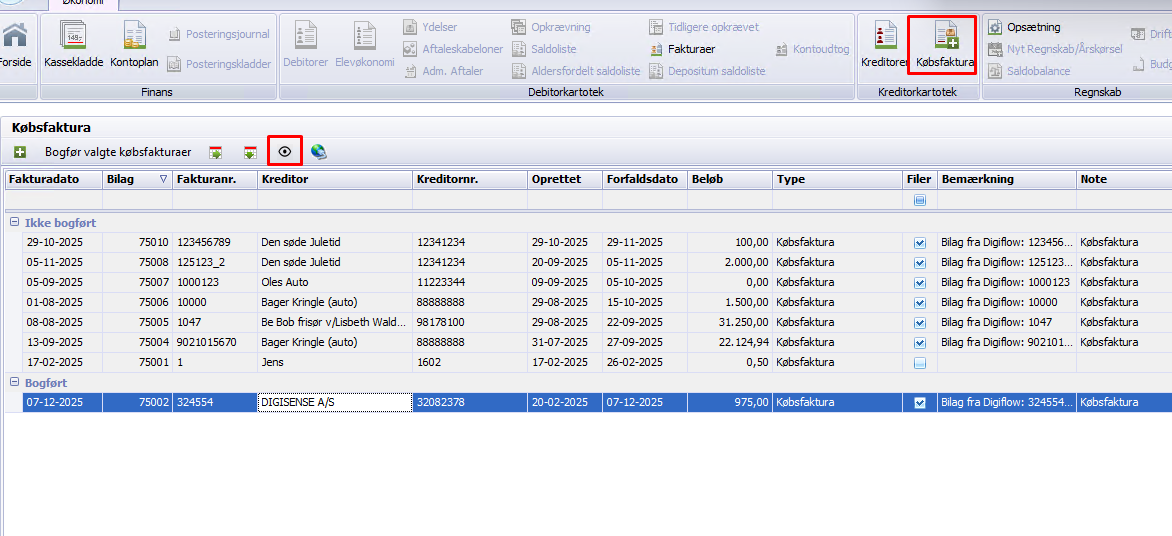Sort by the Forfaldsdato column header

coord(644,179)
